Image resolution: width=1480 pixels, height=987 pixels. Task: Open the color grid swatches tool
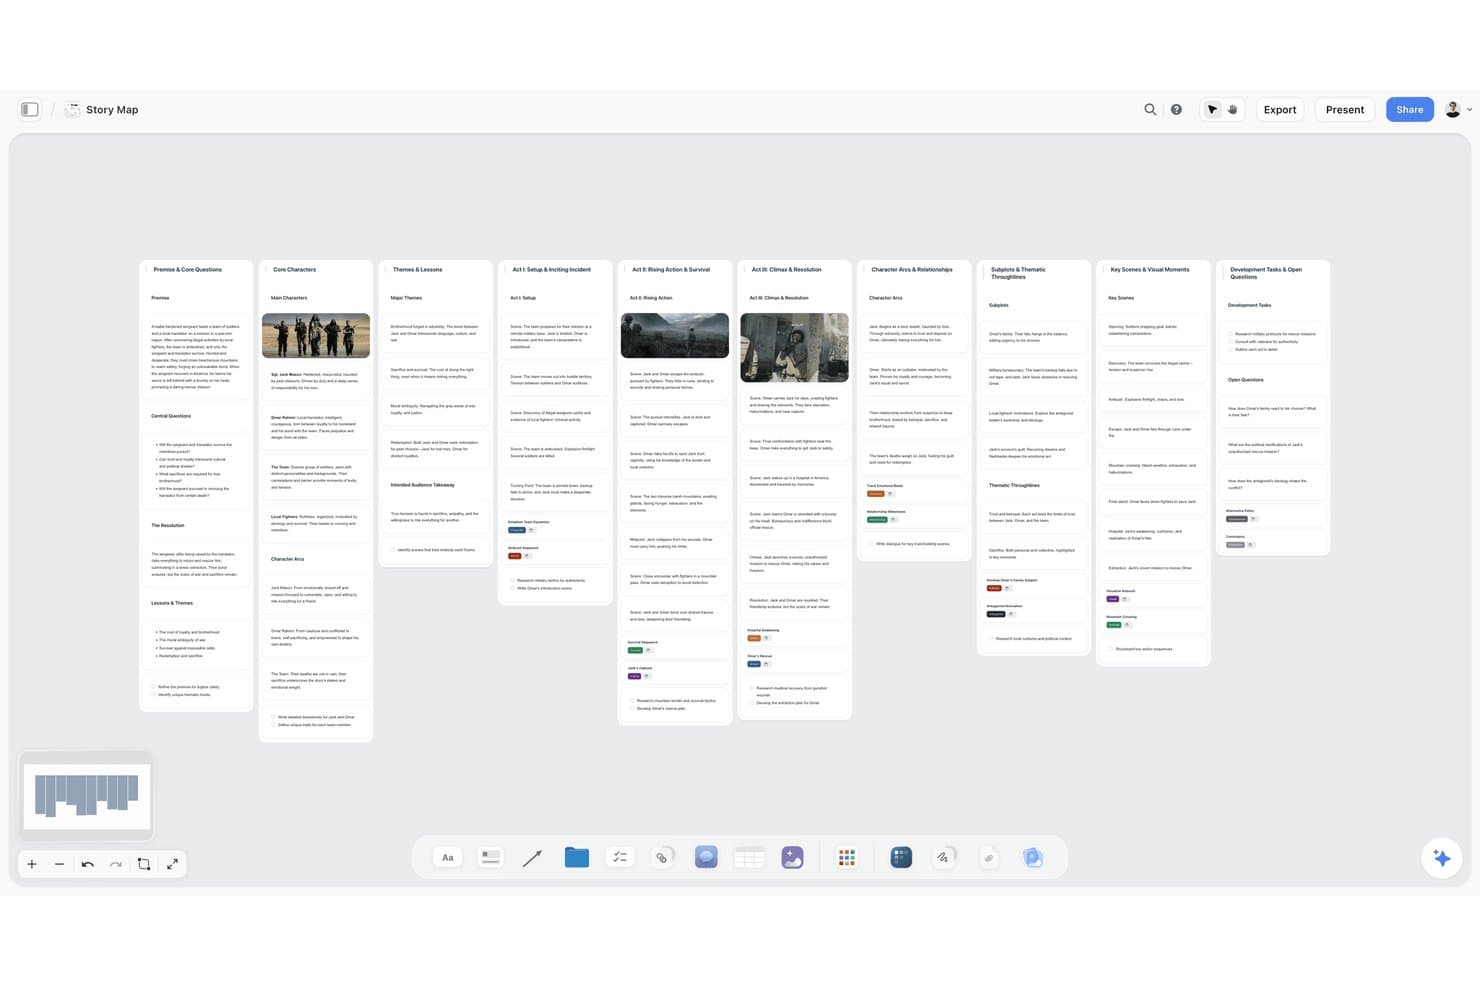point(847,857)
